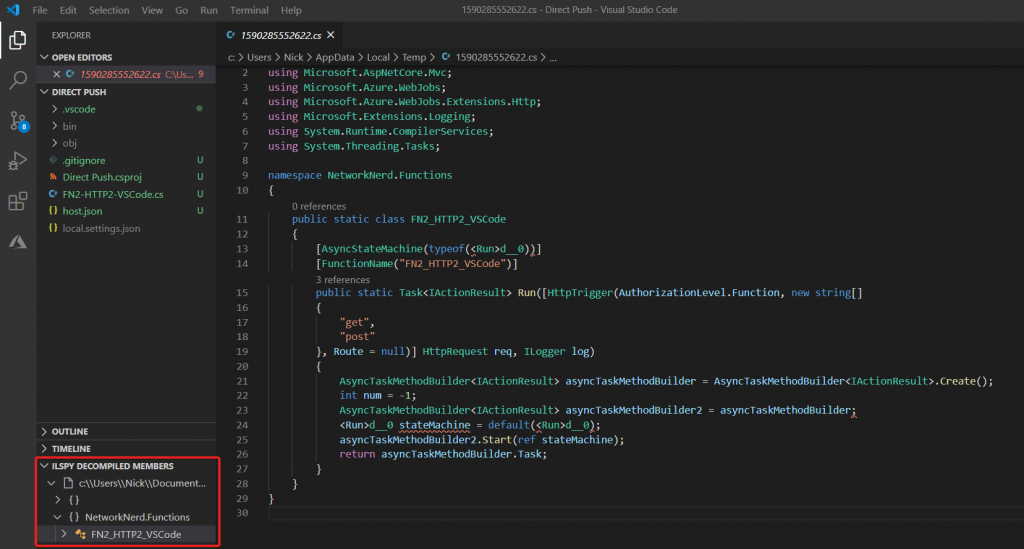Image resolution: width=1024 pixels, height=549 pixels.
Task: Expand the bin folder
Action: 55,126
